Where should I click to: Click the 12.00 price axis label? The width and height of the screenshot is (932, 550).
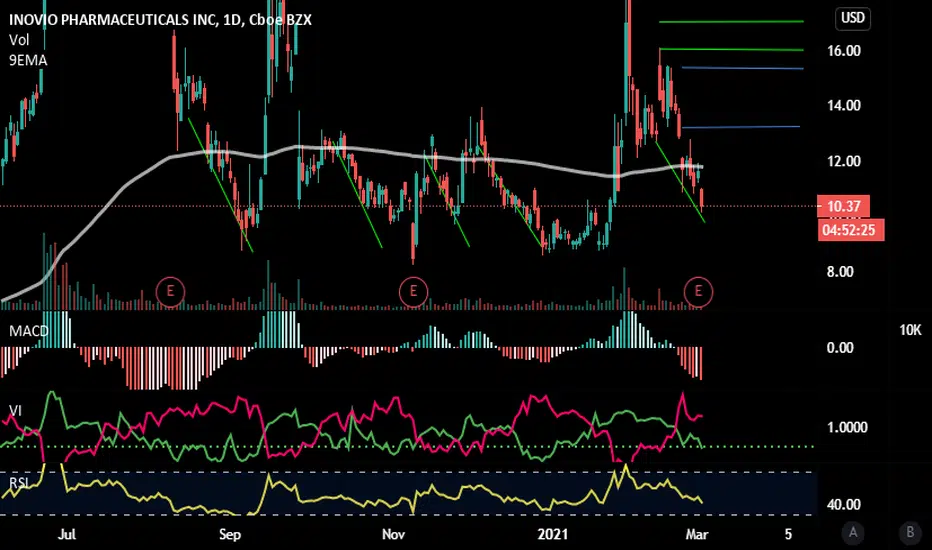tap(843, 161)
